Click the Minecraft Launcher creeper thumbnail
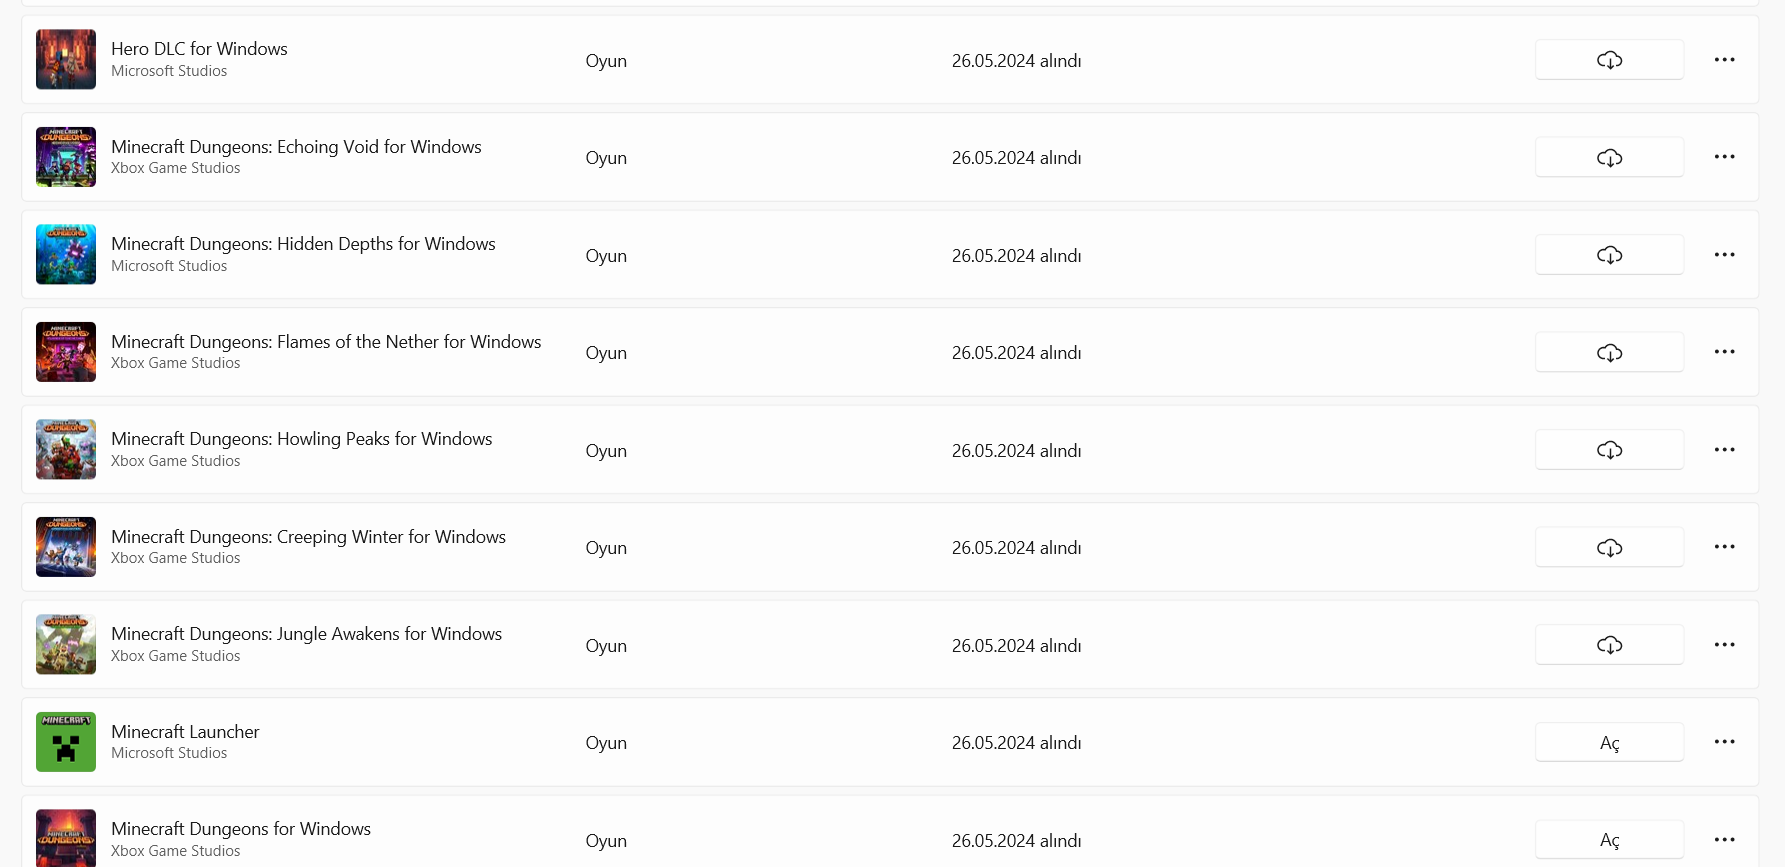 tap(66, 742)
